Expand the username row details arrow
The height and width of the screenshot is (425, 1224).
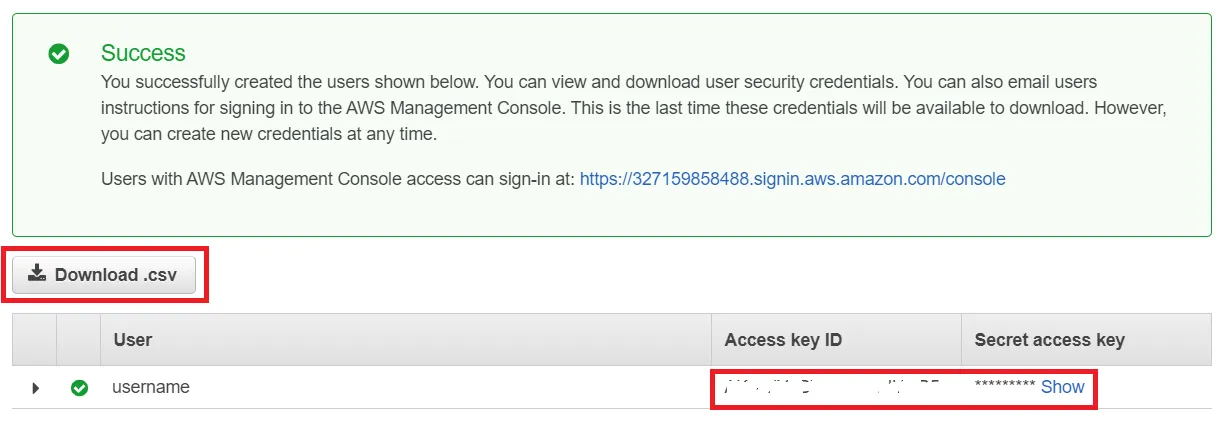point(35,388)
